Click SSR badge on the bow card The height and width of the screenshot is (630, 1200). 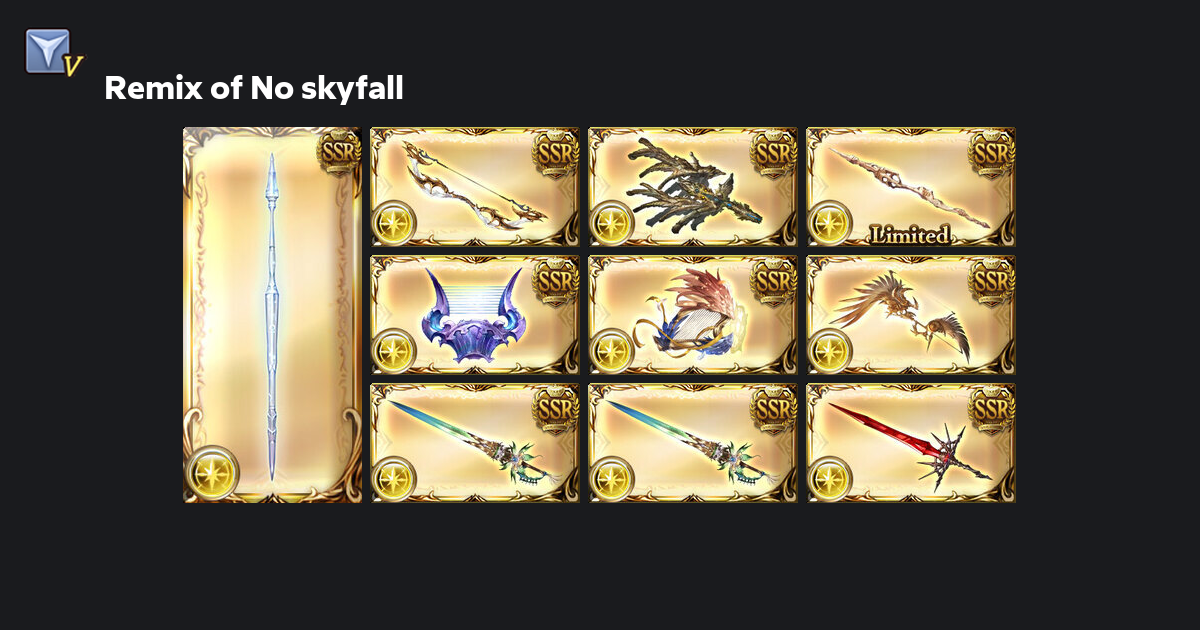coord(556,152)
